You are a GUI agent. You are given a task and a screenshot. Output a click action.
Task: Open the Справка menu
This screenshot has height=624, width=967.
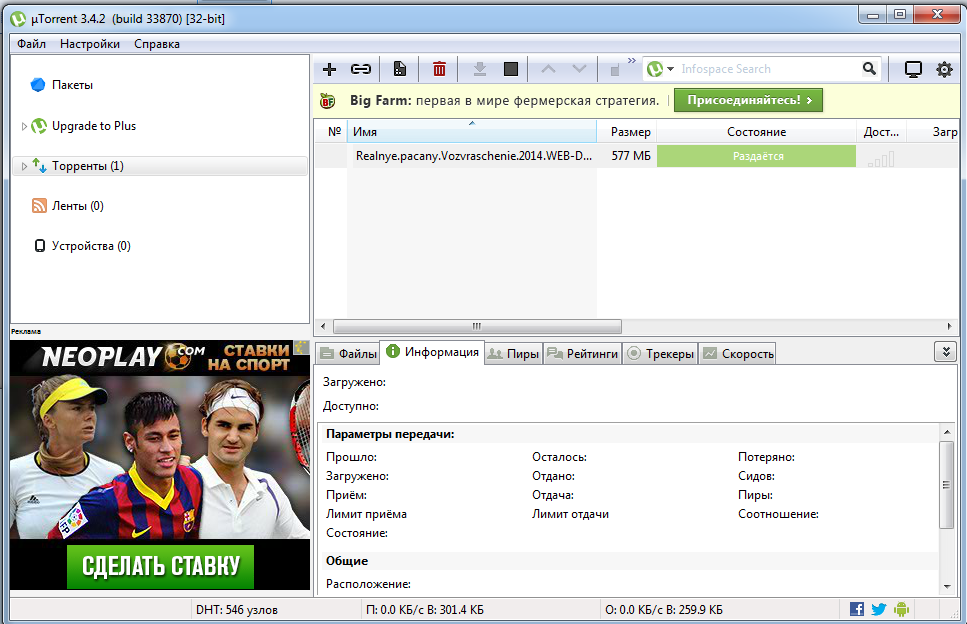(157, 44)
